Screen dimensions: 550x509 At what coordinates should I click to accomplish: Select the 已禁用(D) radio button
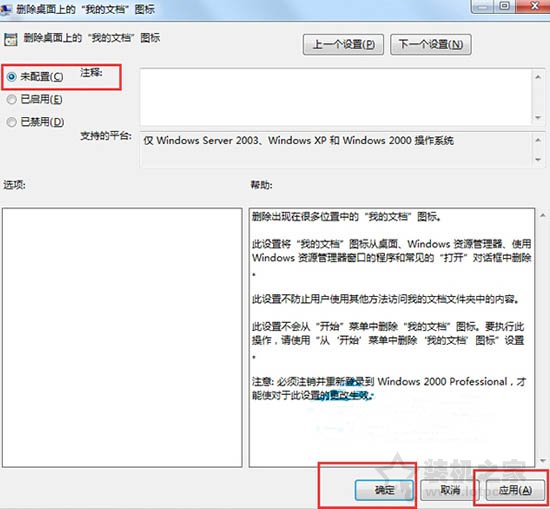12,122
